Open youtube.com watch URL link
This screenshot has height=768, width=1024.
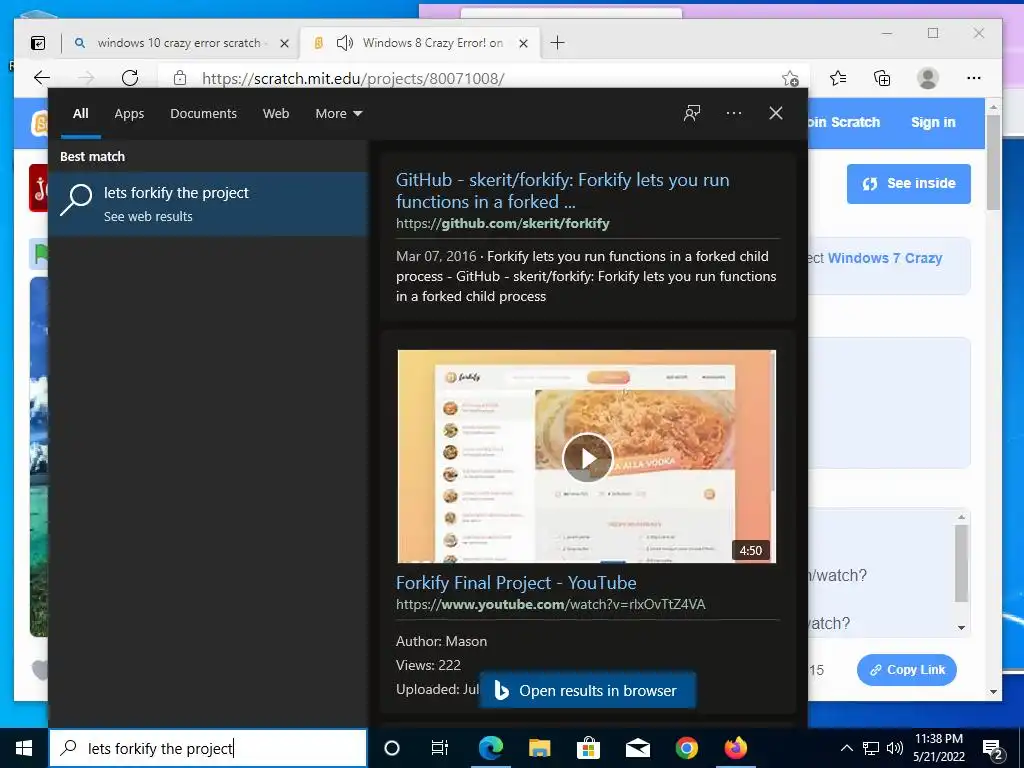click(551, 604)
